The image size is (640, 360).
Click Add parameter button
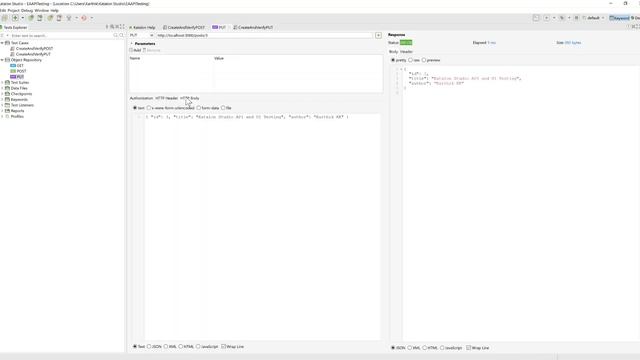click(x=135, y=50)
